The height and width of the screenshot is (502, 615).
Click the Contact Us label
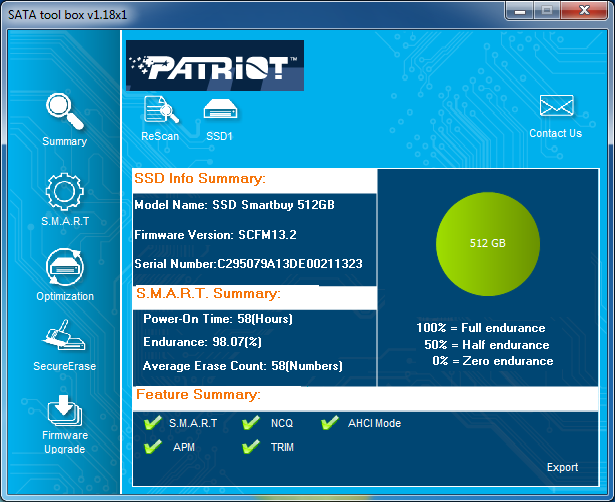(555, 133)
